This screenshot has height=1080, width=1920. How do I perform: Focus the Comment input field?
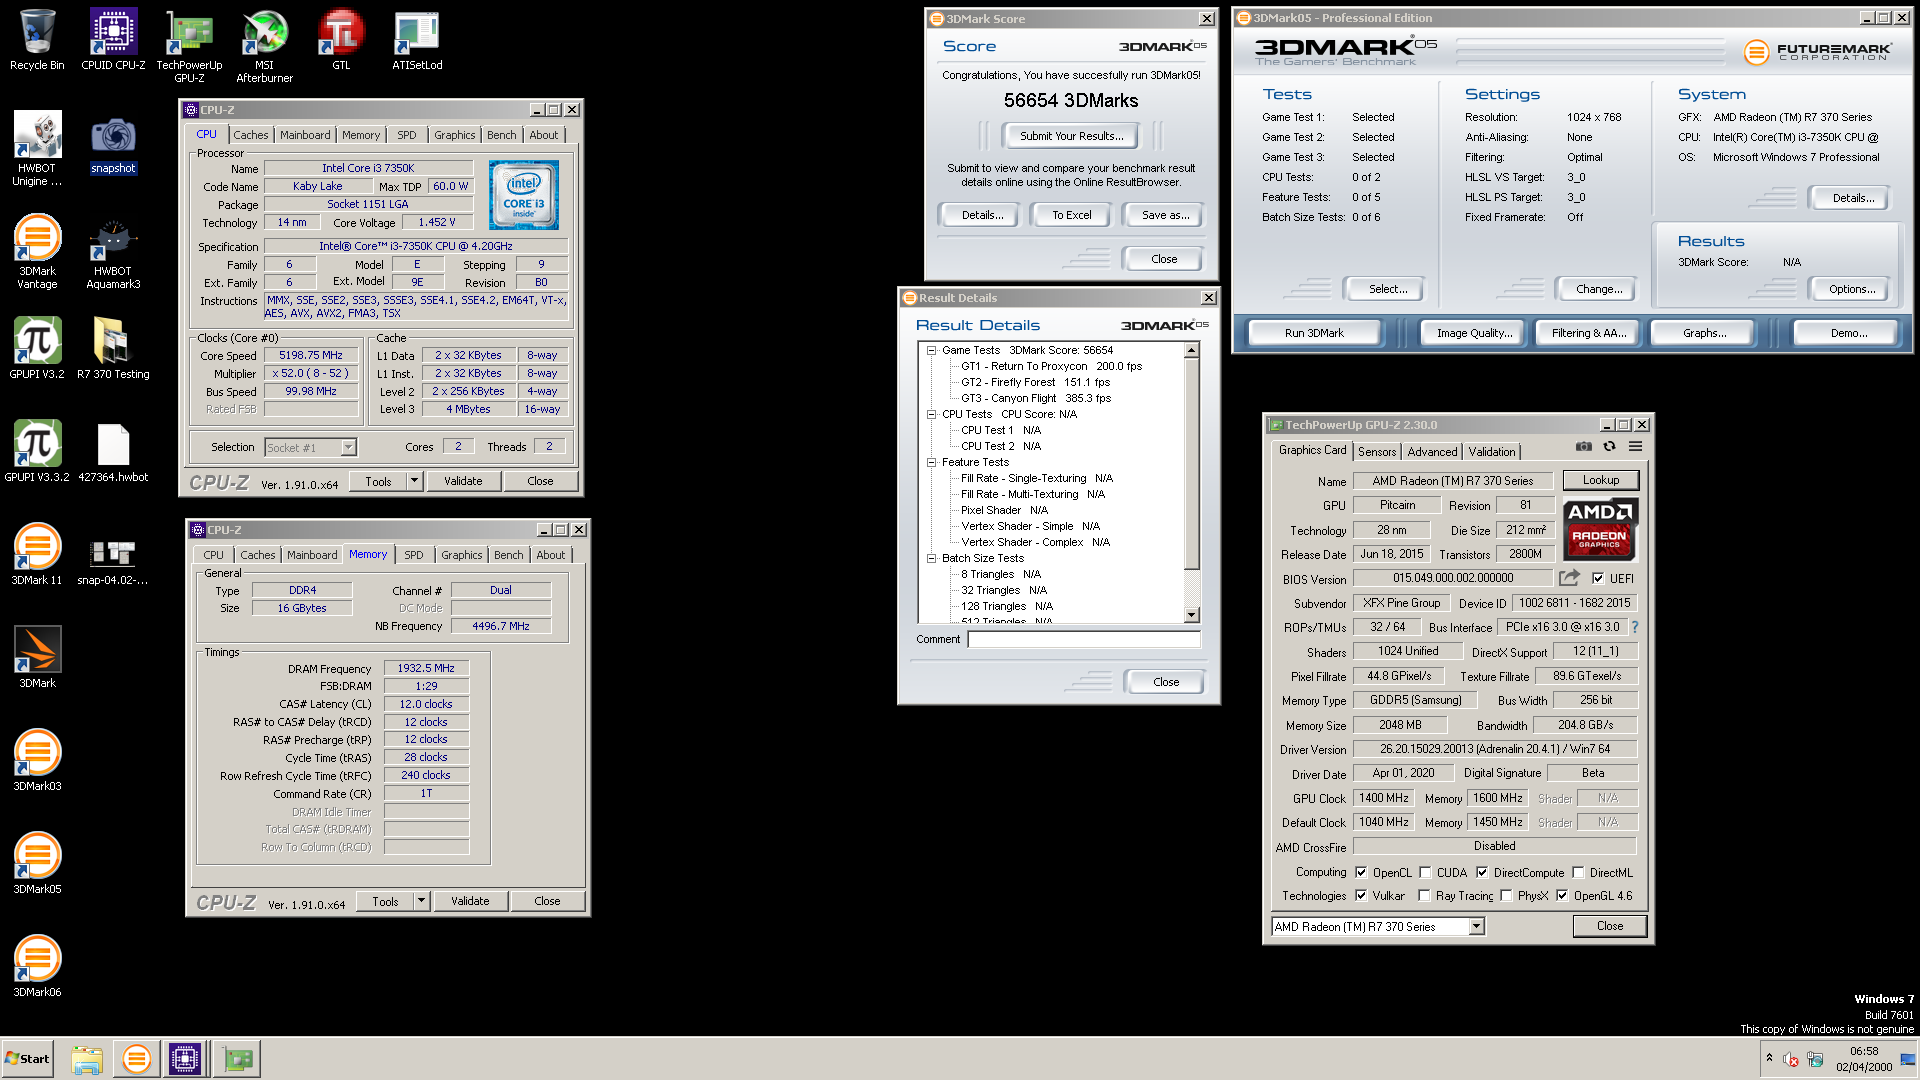[1084, 639]
